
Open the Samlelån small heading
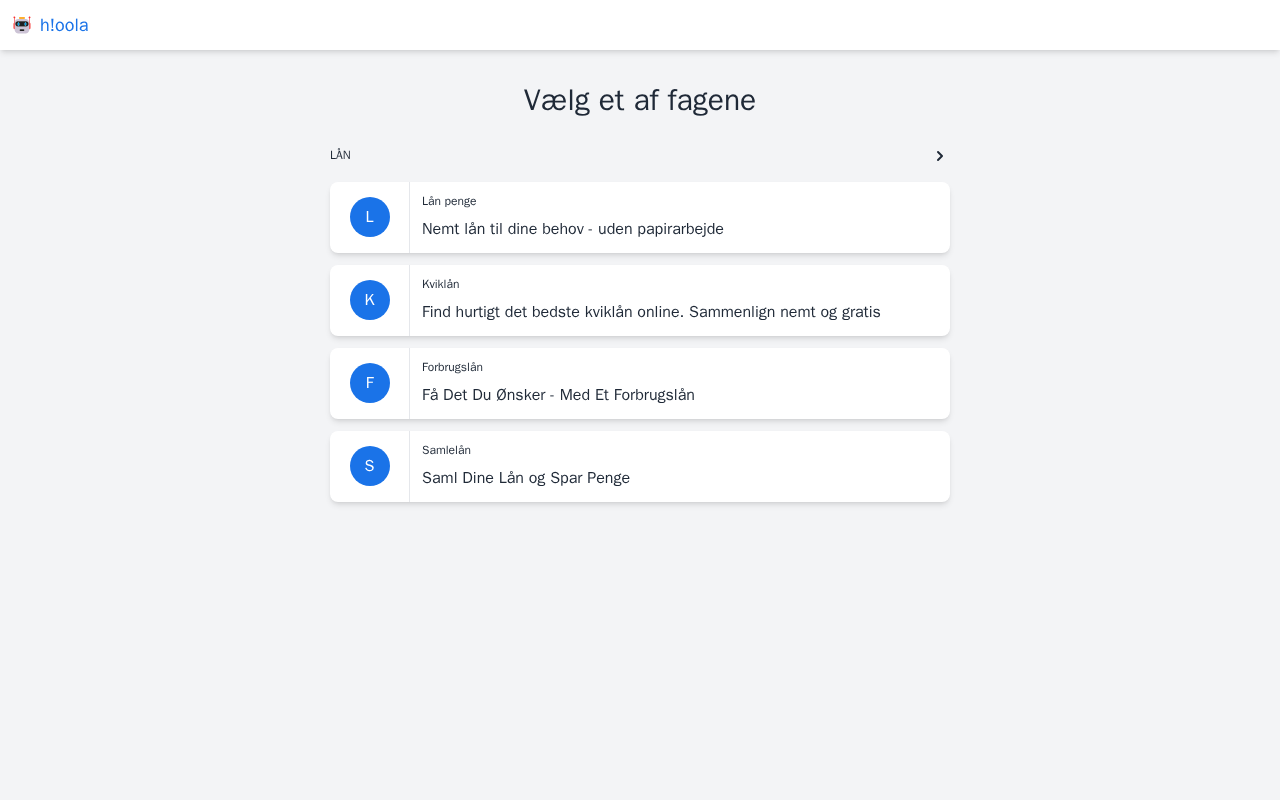pos(446,450)
